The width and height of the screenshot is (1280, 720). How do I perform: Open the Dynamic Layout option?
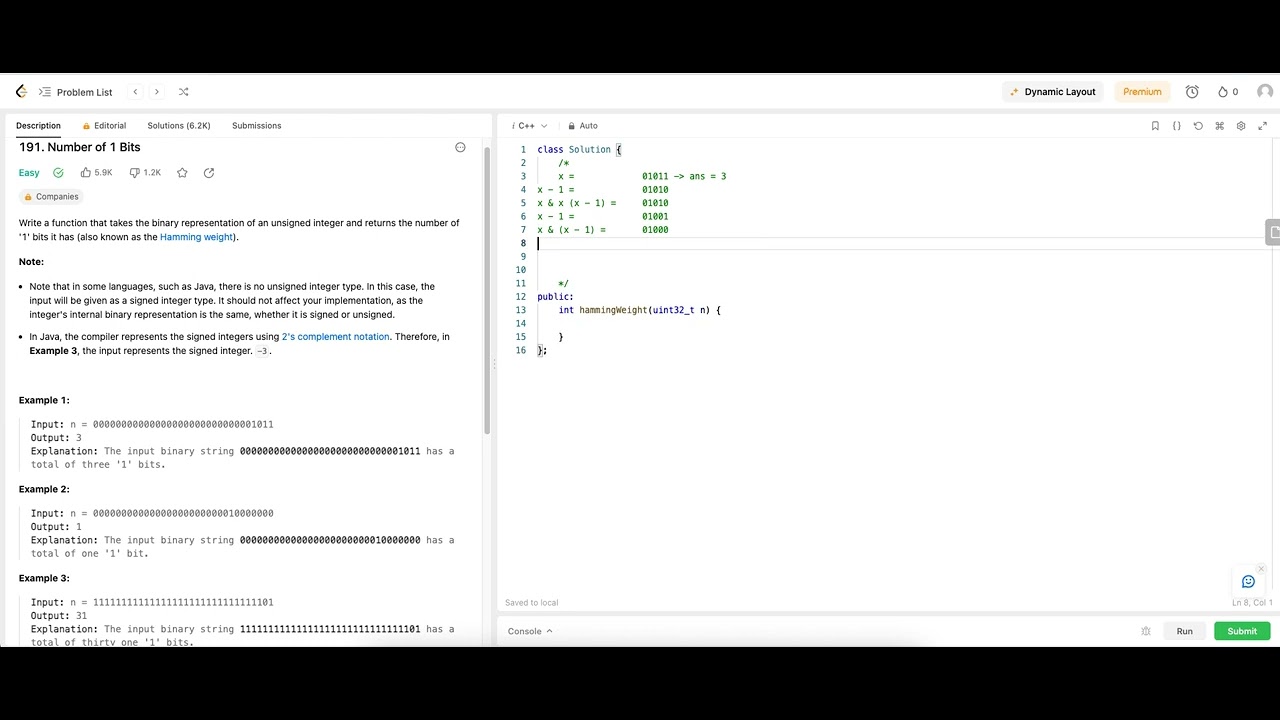point(1053,92)
